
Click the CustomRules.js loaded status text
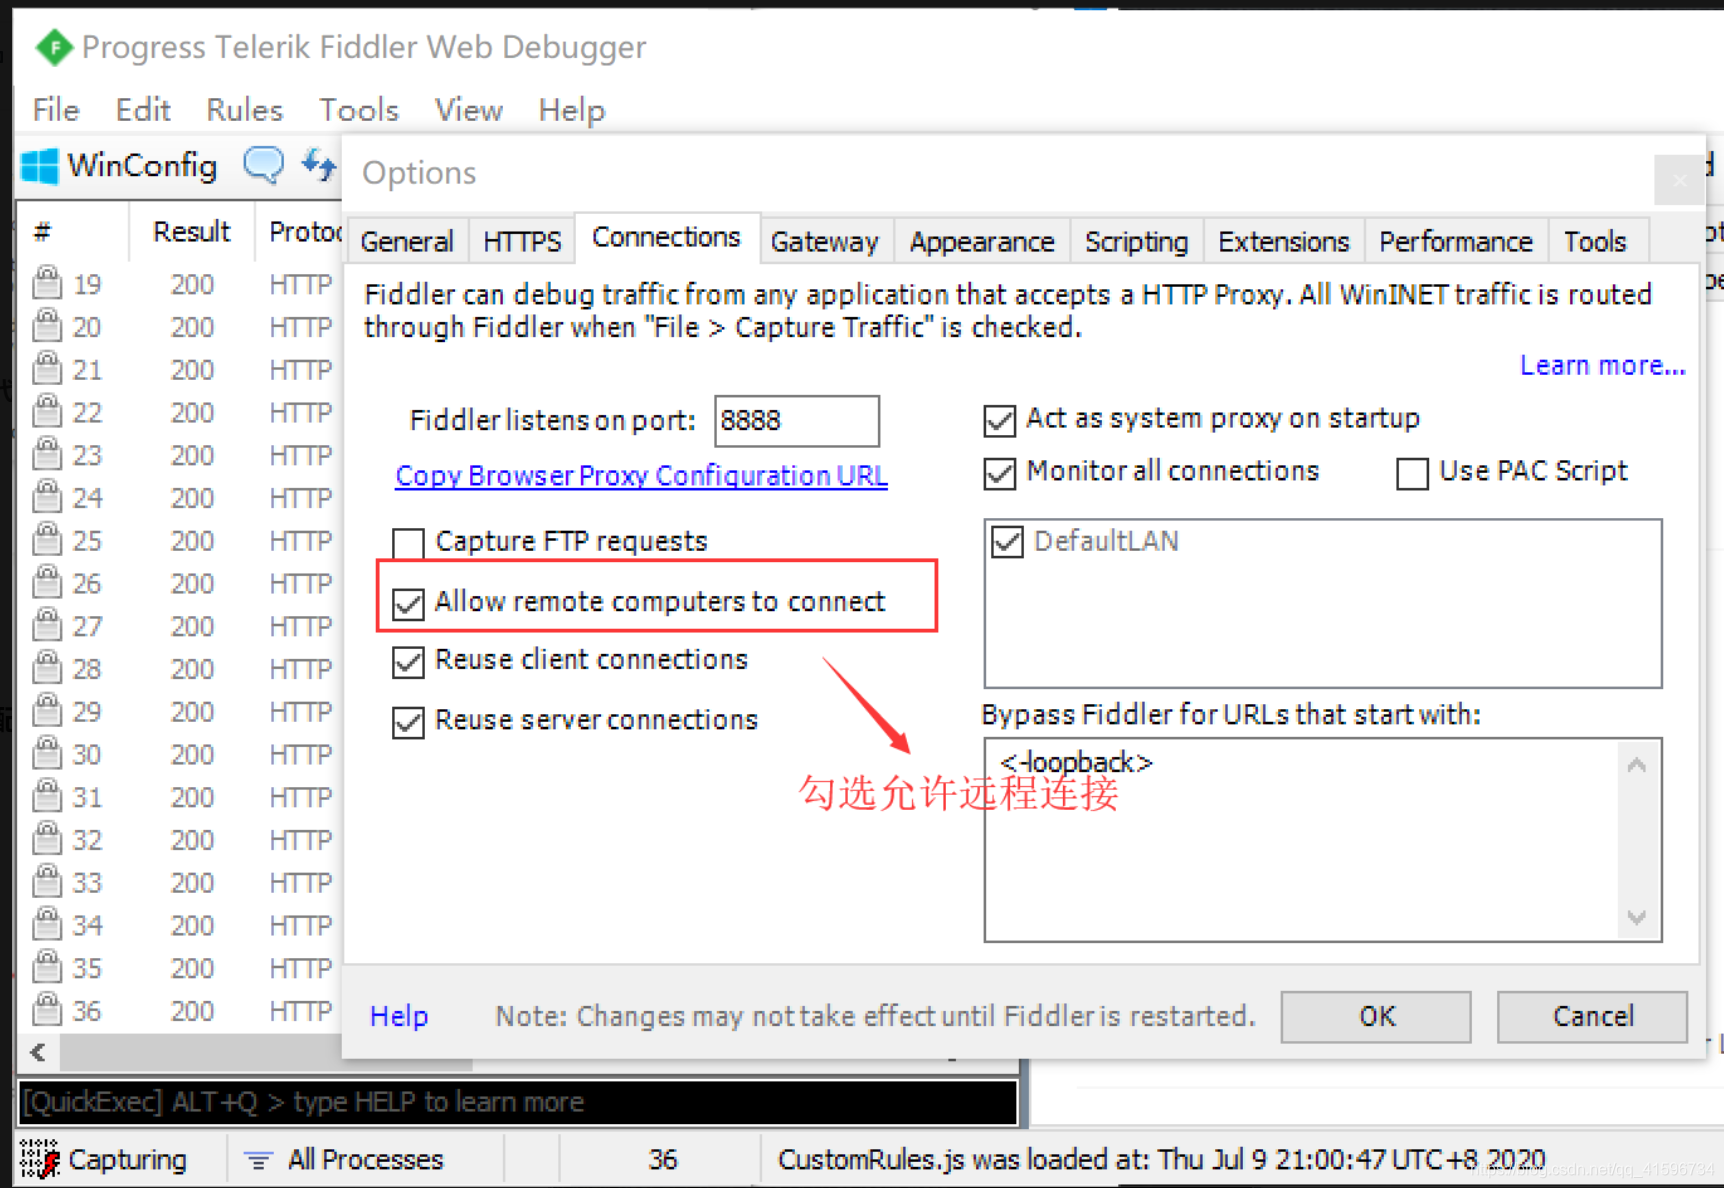[1162, 1160]
